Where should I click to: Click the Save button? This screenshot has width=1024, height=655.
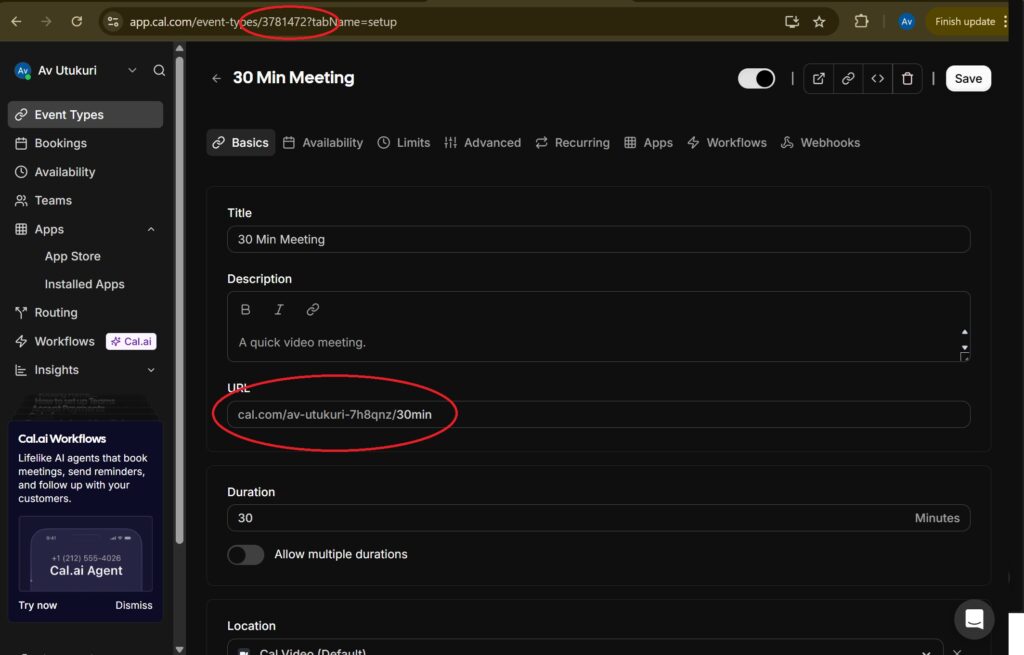coord(968,79)
